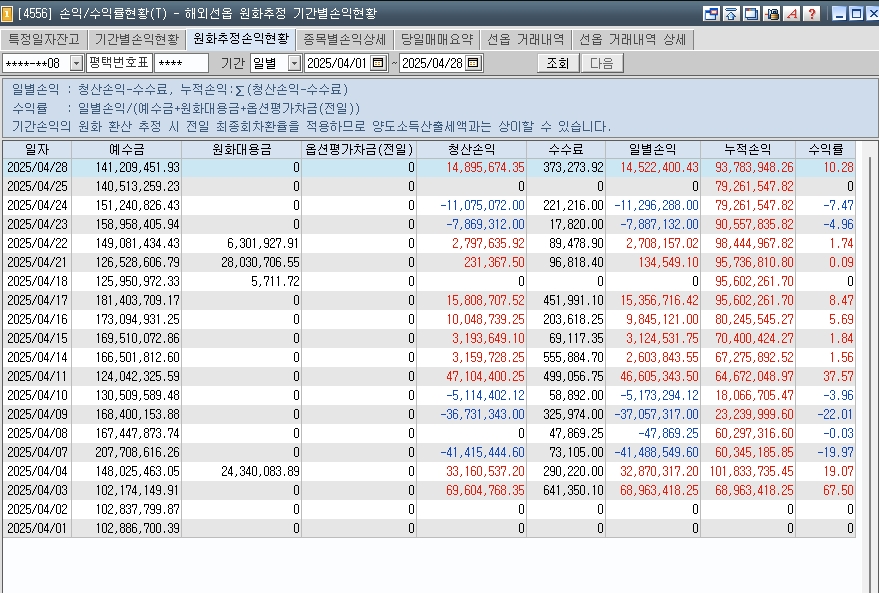Click the 조회 search button

558,63
